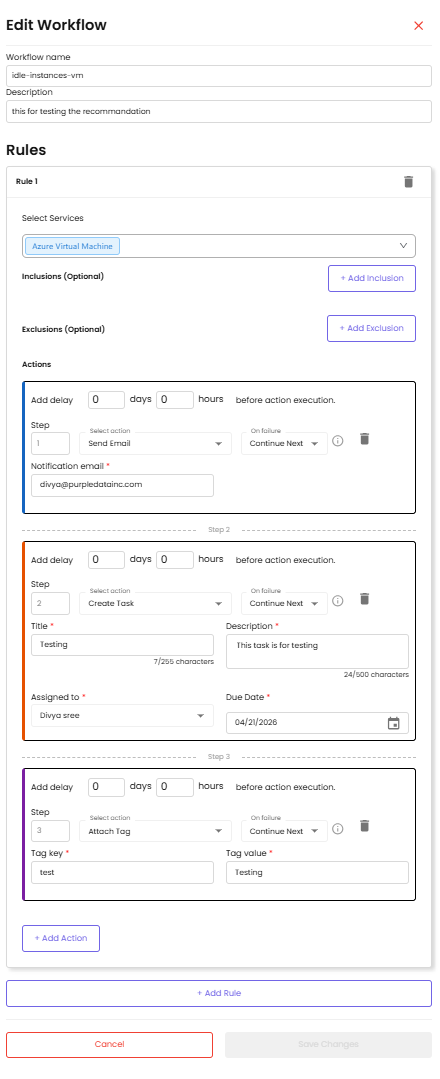Screen dimensions: 440x1079
Task: Click the Save Changes button
Action: (328, 1044)
